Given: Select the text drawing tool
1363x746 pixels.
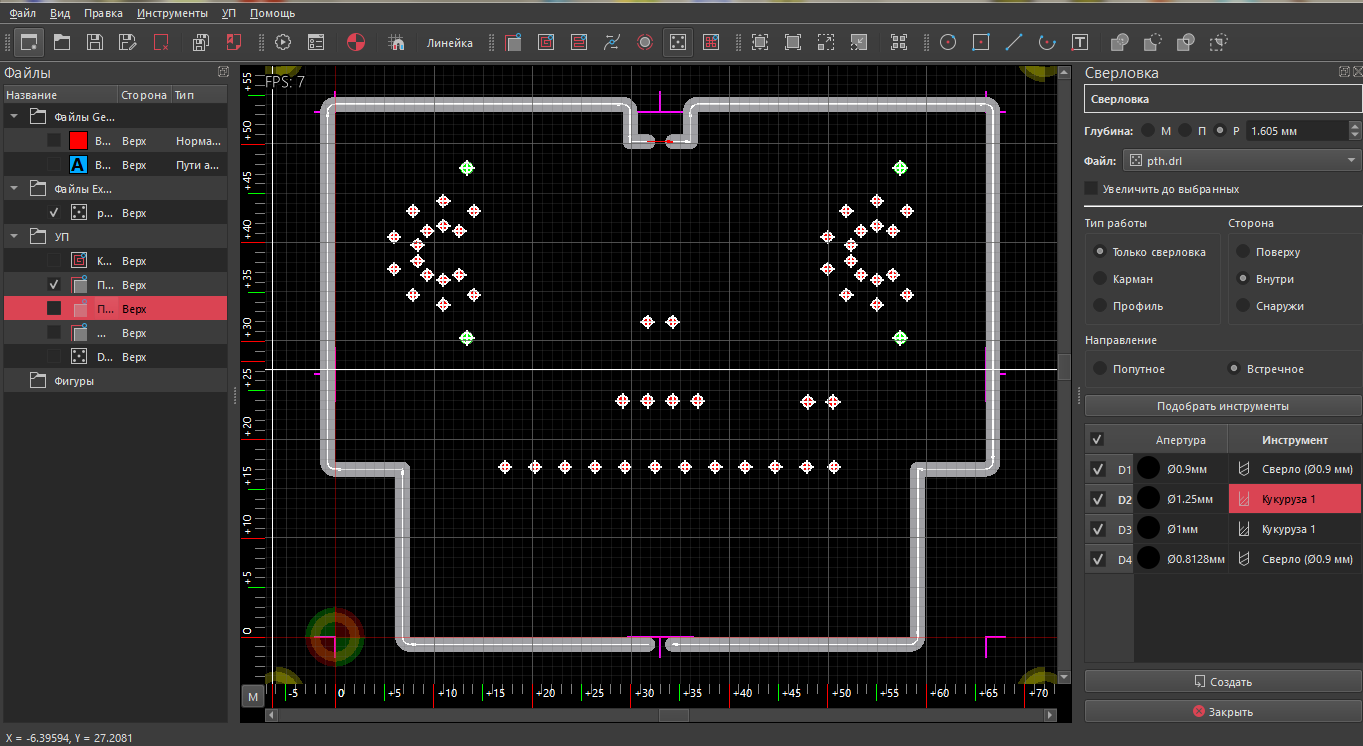Looking at the screenshot, I should 1080,42.
